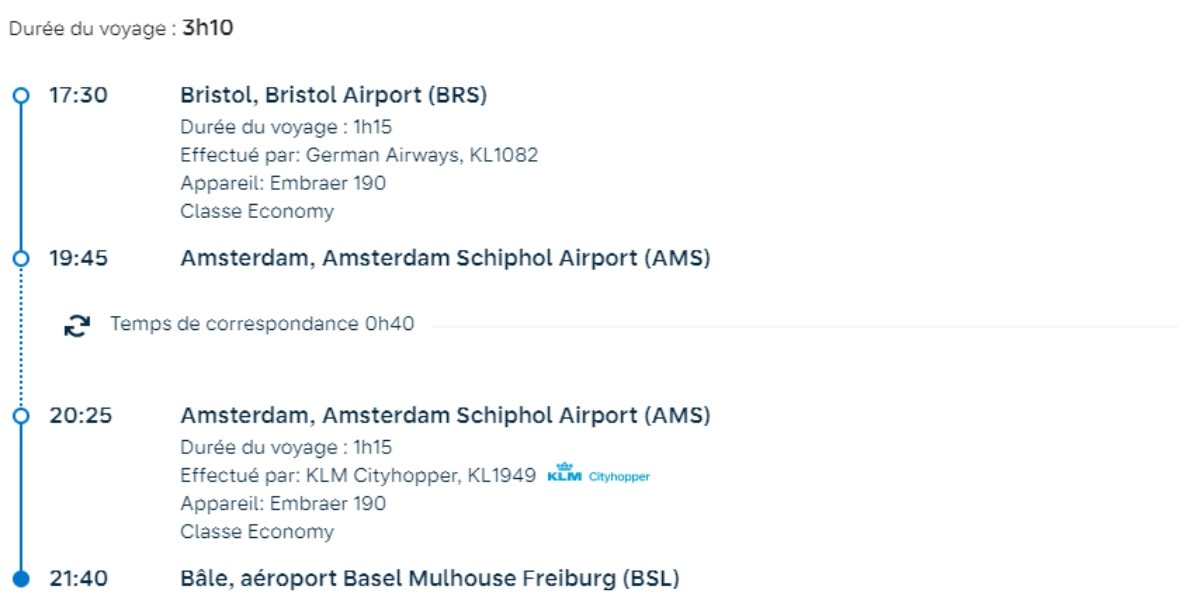Screen dimensions: 1200x615
Task: Click second Appareil: Embraer 190 line
Action: (283, 503)
